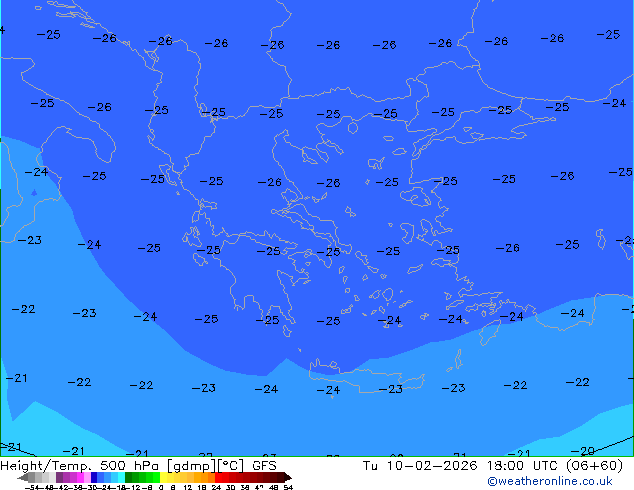This screenshot has height=490, width=634.
Task: Click the -20 temperature label on map
Action: [x=583, y=451]
